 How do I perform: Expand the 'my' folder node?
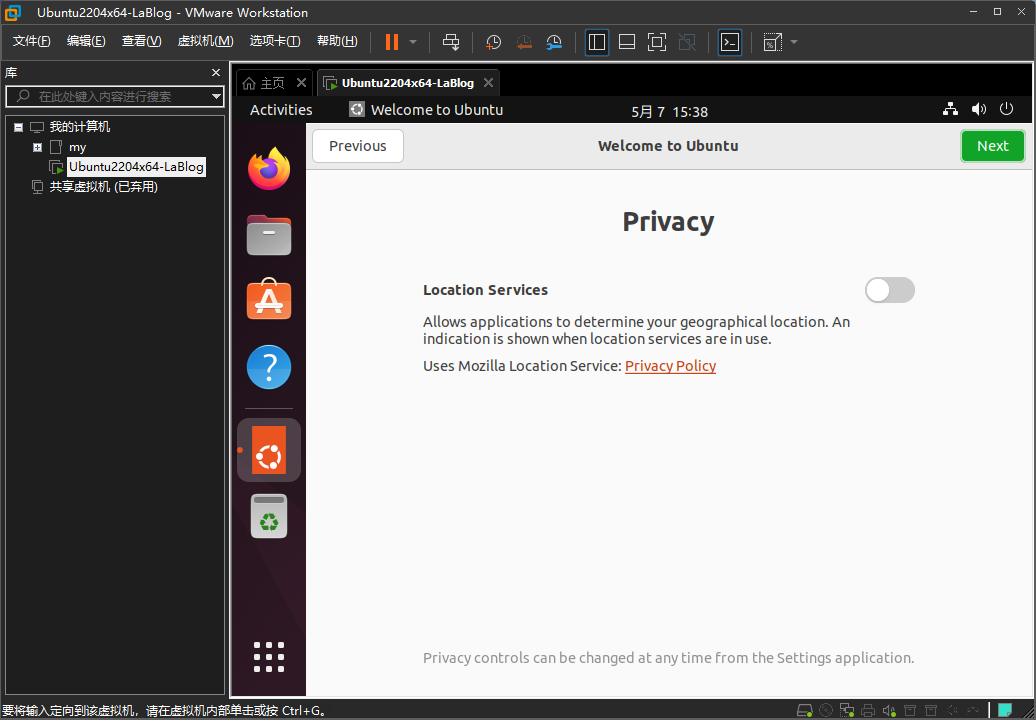click(38, 147)
